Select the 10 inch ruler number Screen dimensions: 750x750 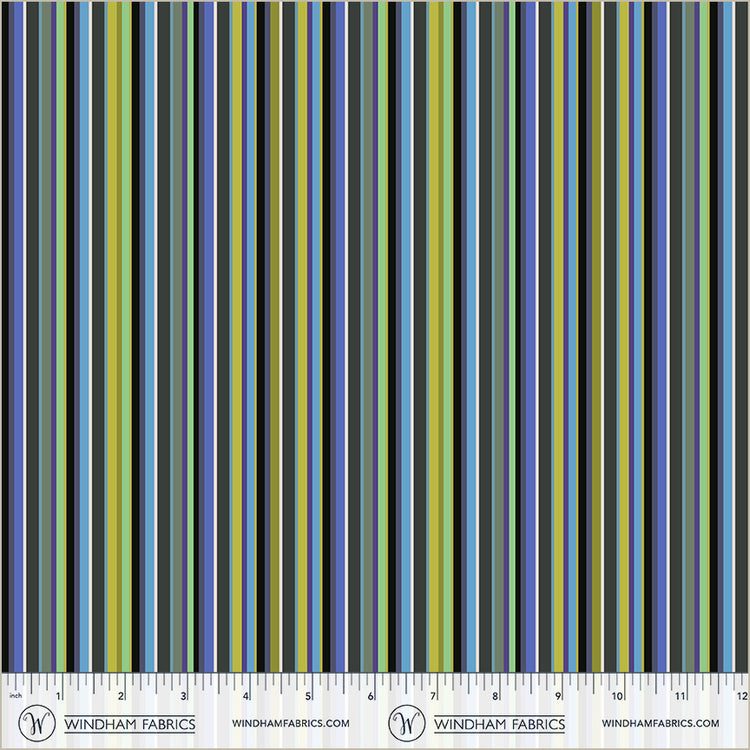tap(618, 694)
